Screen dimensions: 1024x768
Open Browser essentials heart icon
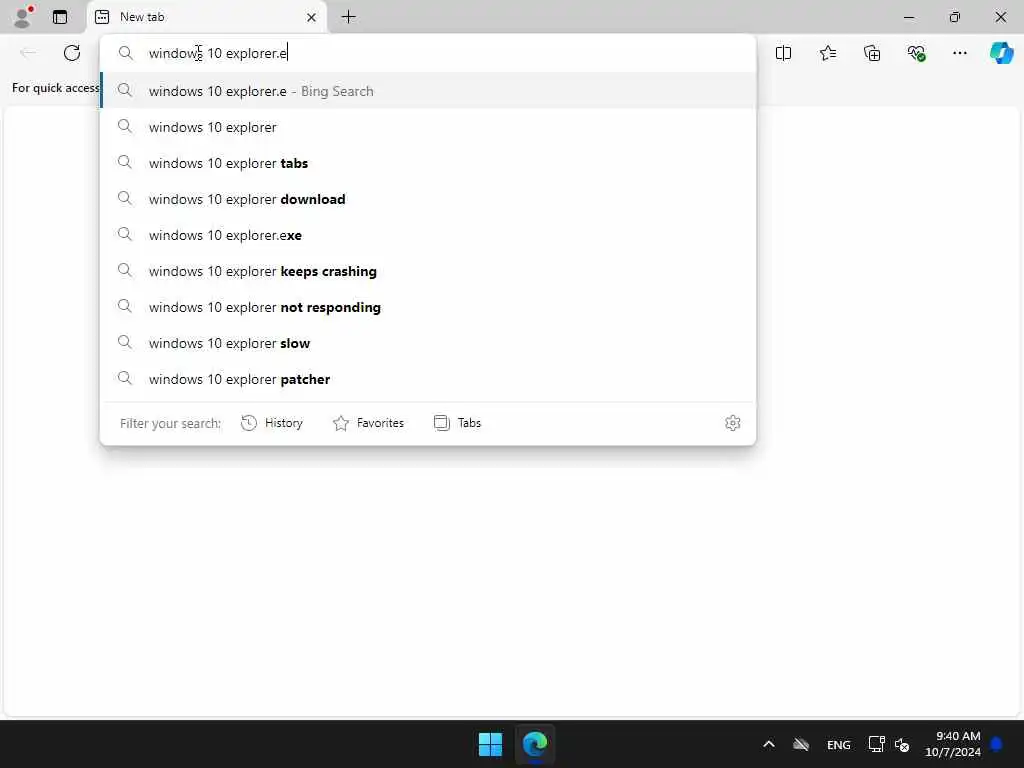coord(916,53)
